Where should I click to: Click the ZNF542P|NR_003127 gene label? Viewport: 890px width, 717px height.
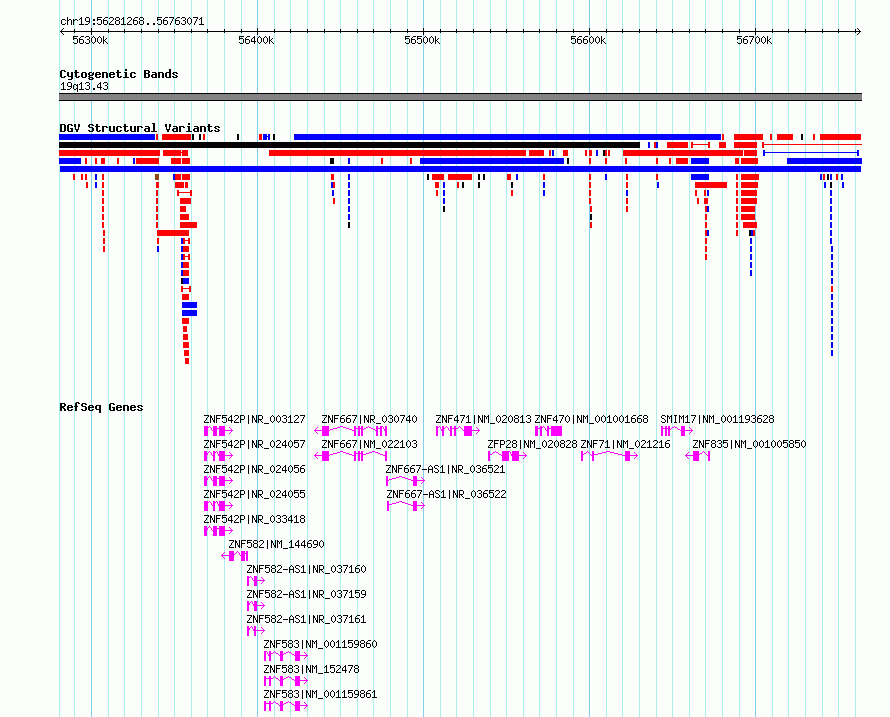[254, 420]
